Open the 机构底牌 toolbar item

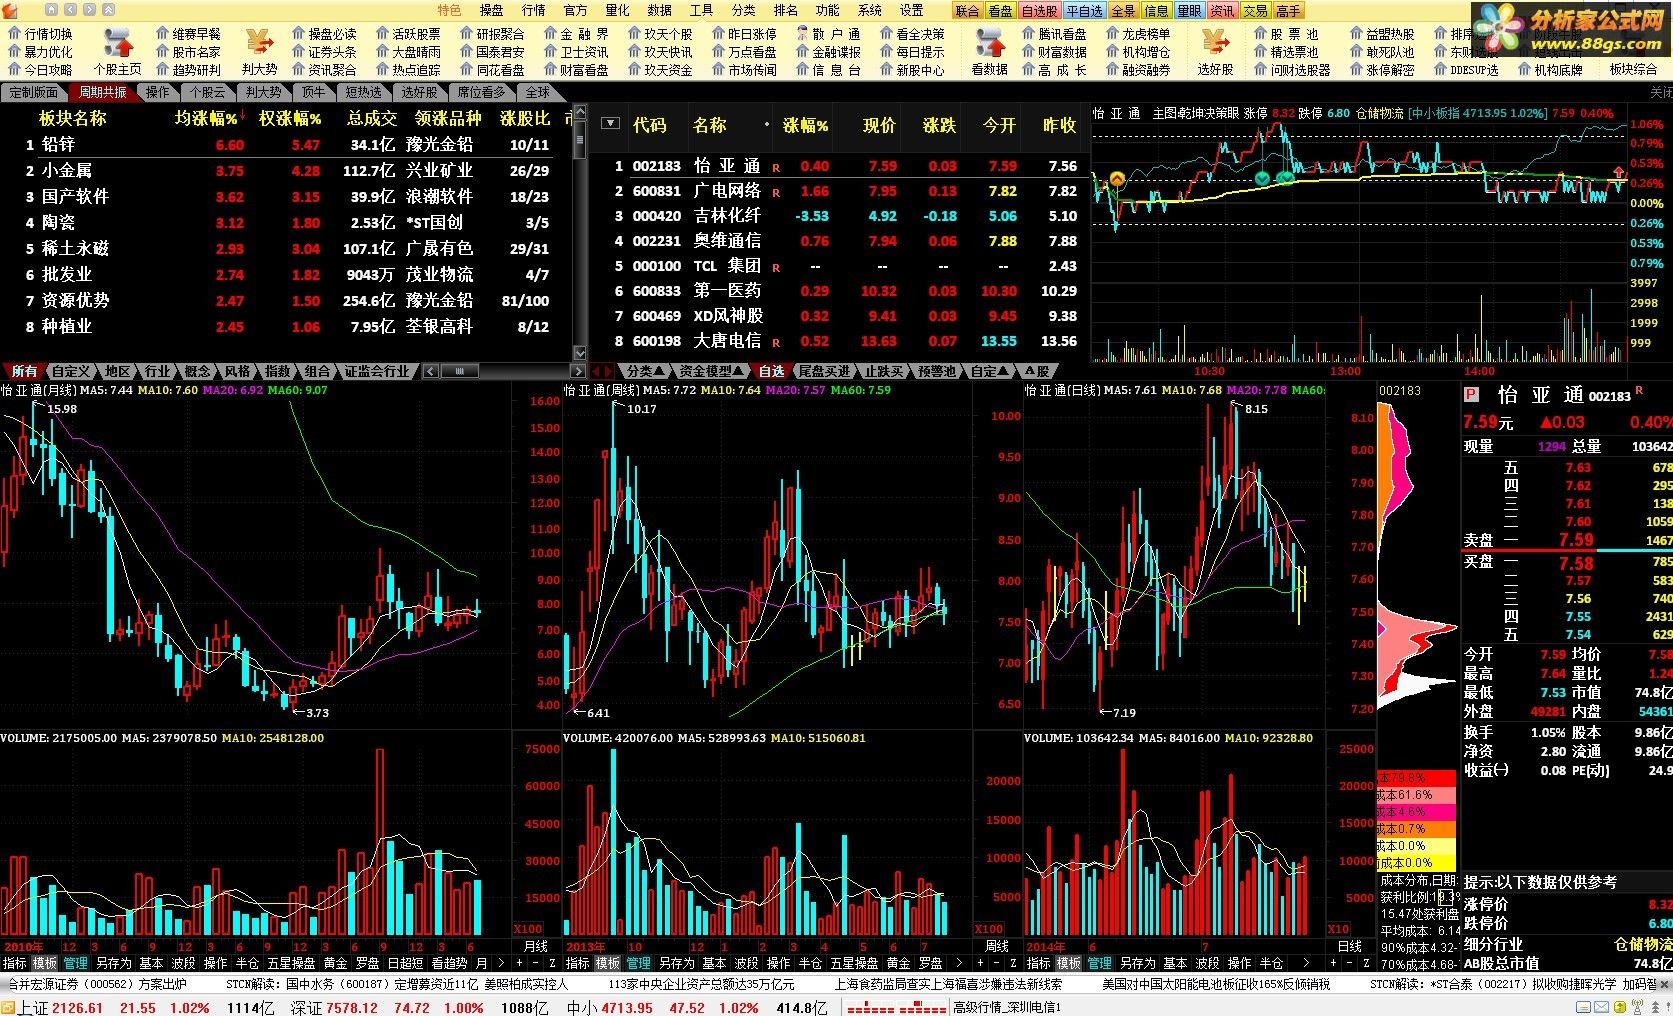coord(1550,70)
